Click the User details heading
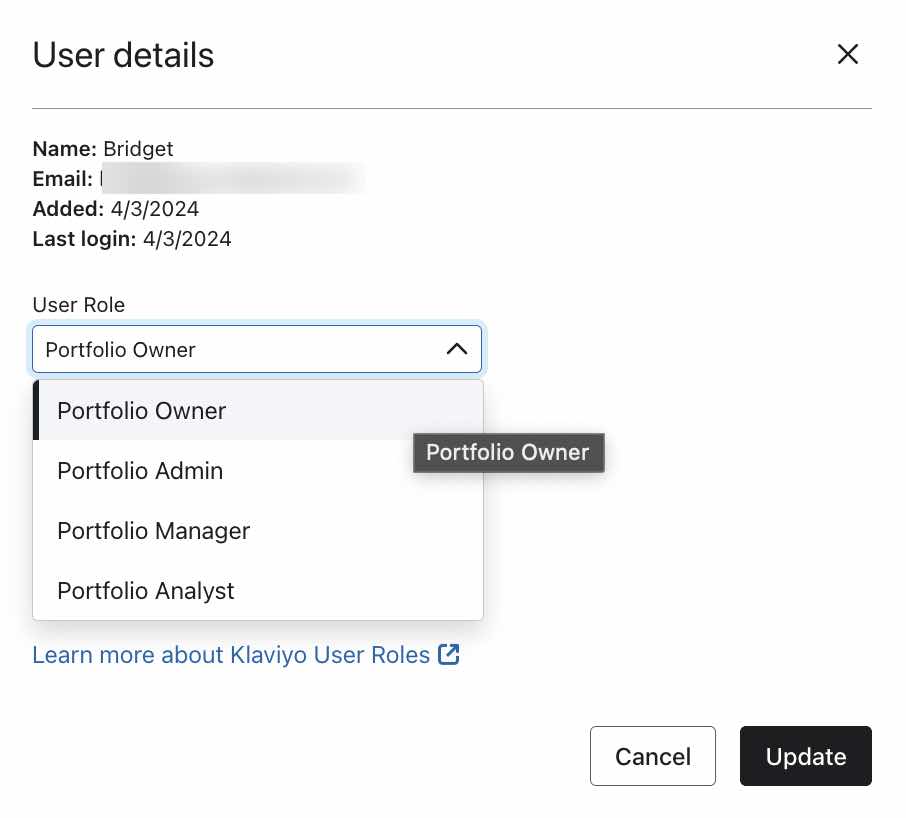906x818 pixels. click(x=123, y=55)
